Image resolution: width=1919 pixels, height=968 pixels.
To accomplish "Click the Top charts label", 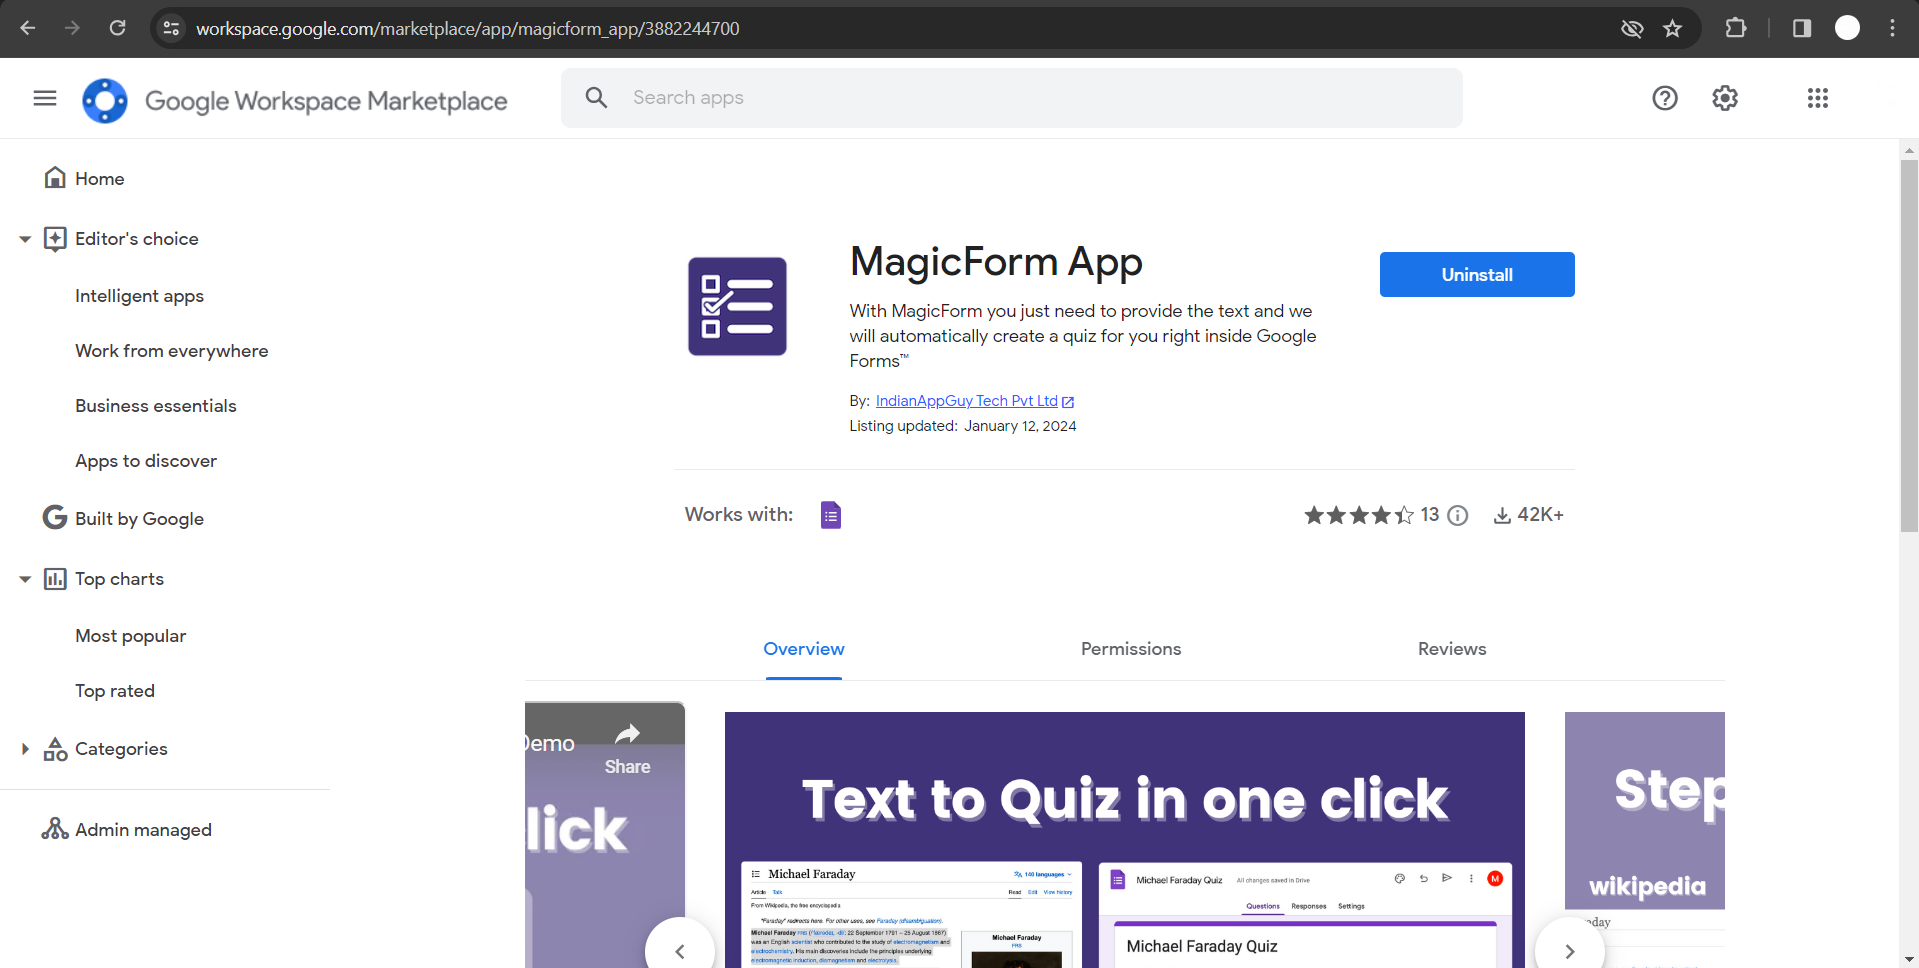I will tap(119, 579).
